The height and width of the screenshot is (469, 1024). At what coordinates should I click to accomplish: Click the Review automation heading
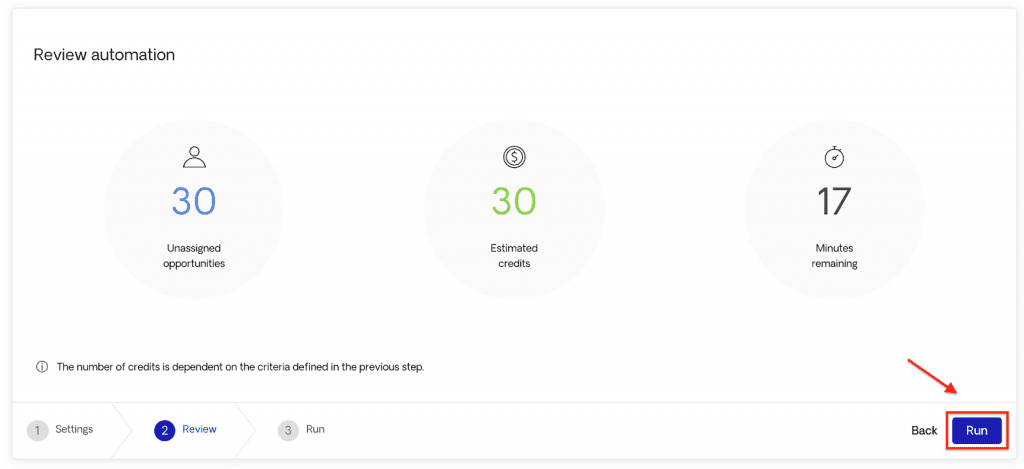(x=104, y=55)
